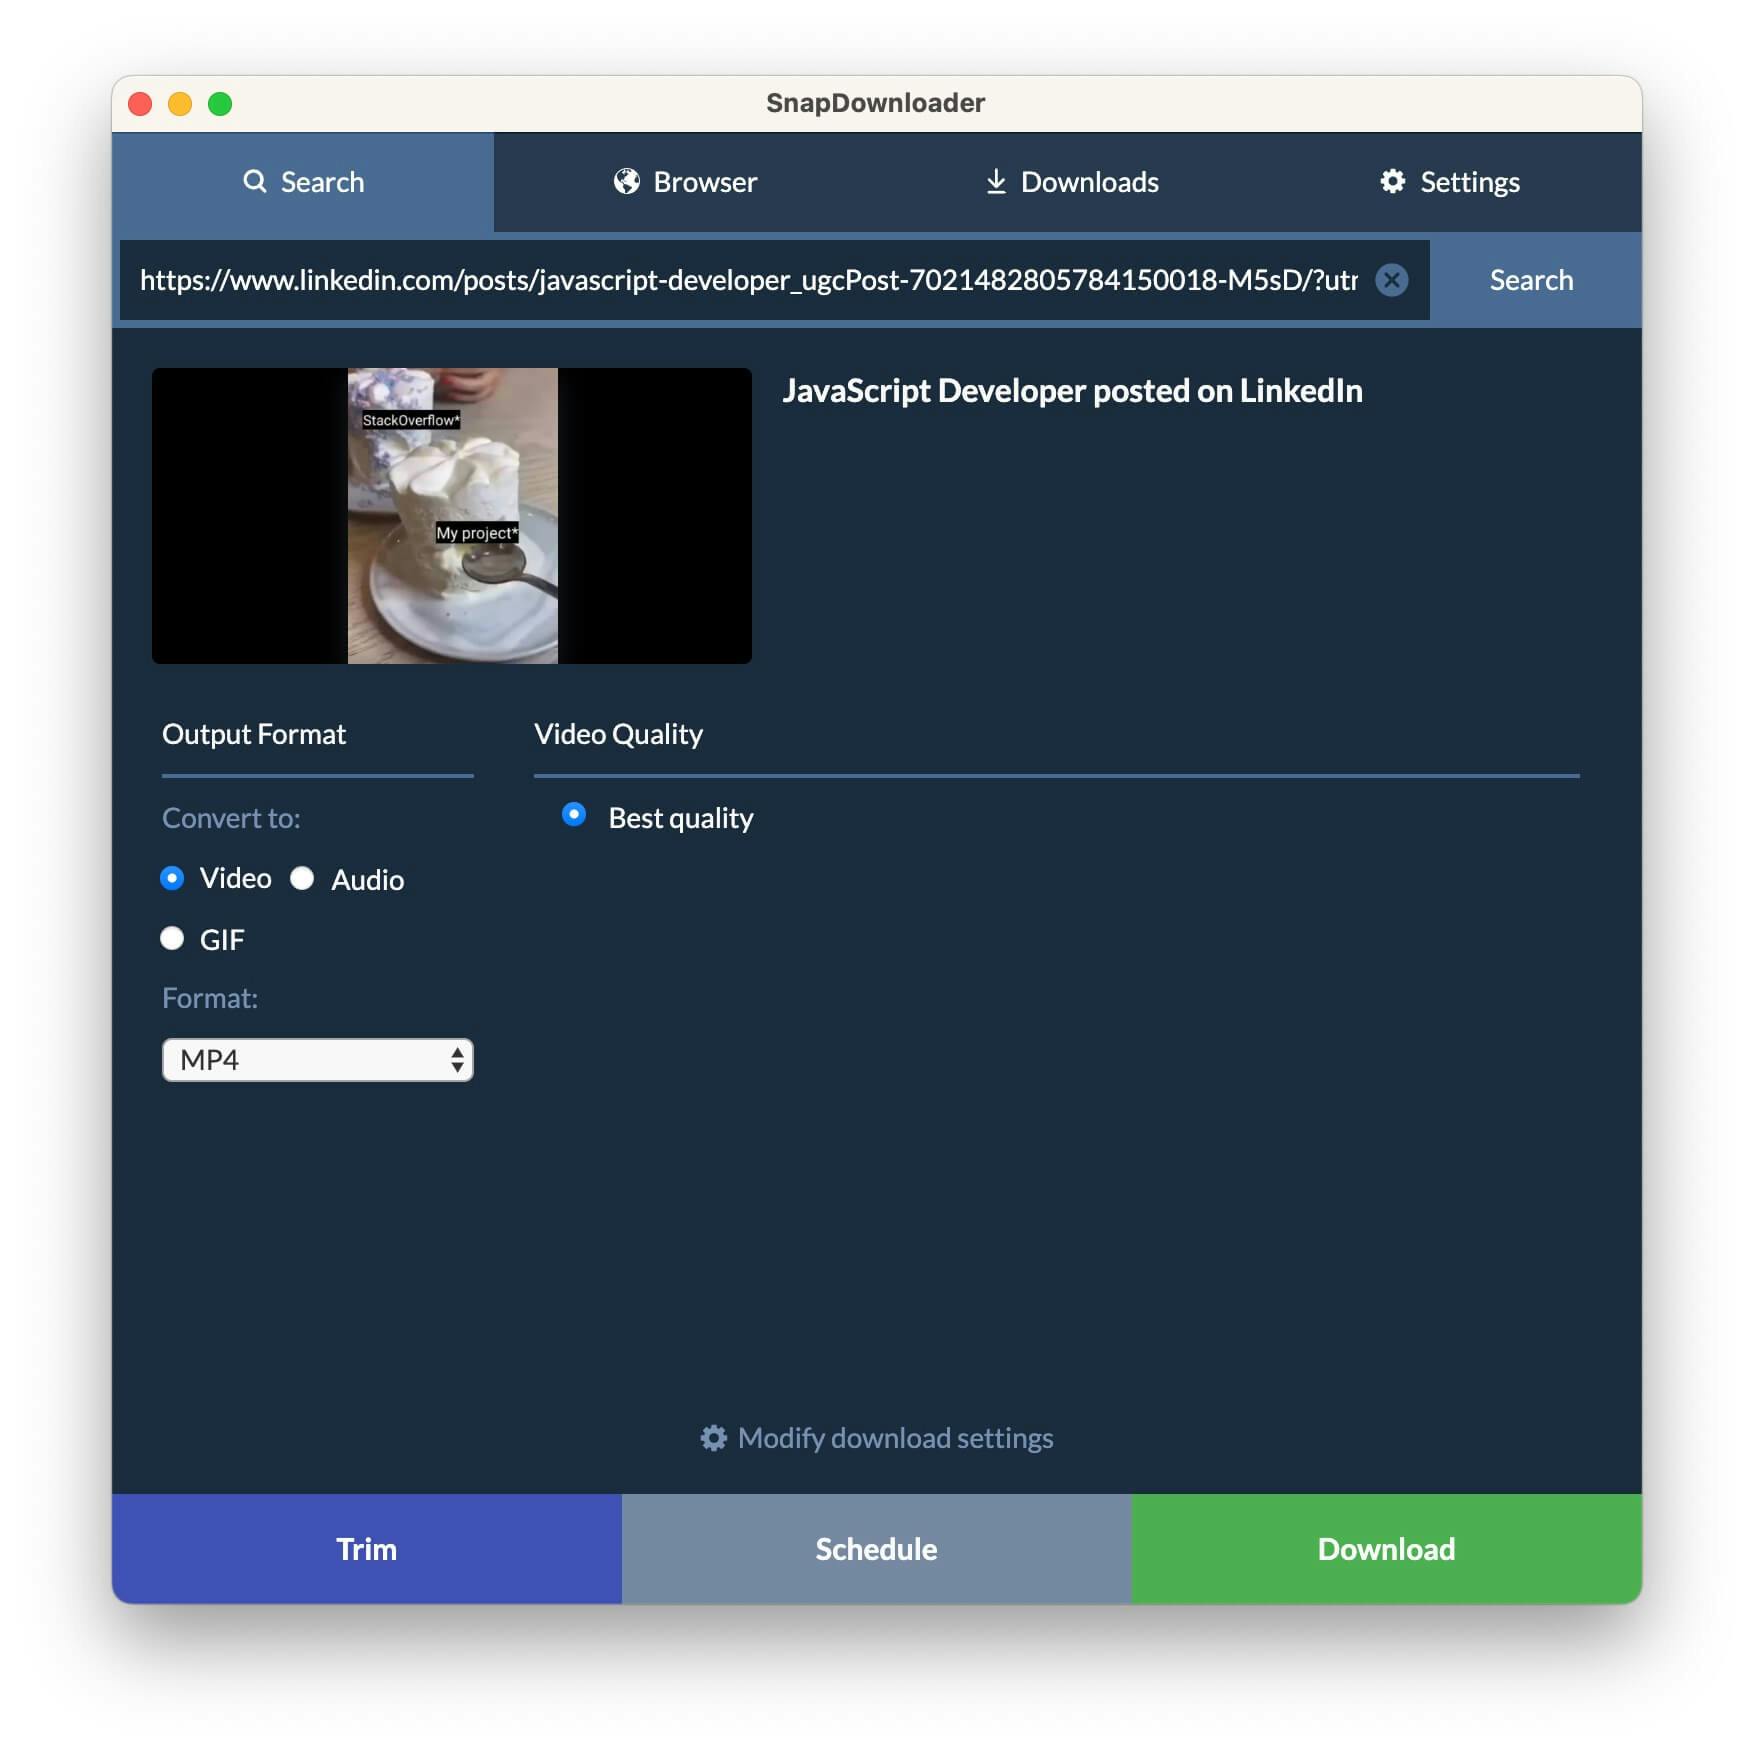Image resolution: width=1754 pixels, height=1752 pixels.
Task: Minimize the window using yellow button
Action: [180, 104]
